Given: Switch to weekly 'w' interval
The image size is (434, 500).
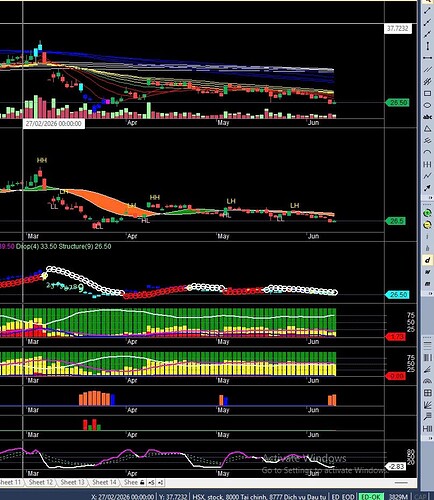Looking at the screenshot, I should (x=427, y=272).
